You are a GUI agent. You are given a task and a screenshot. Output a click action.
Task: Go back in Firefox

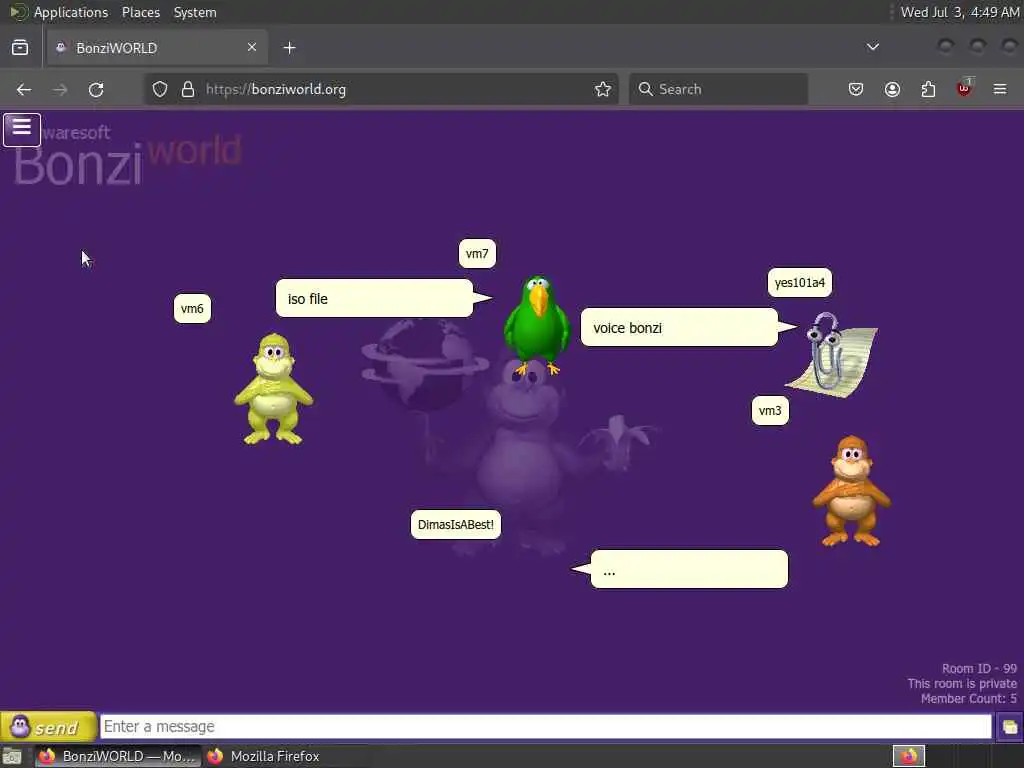[x=24, y=89]
